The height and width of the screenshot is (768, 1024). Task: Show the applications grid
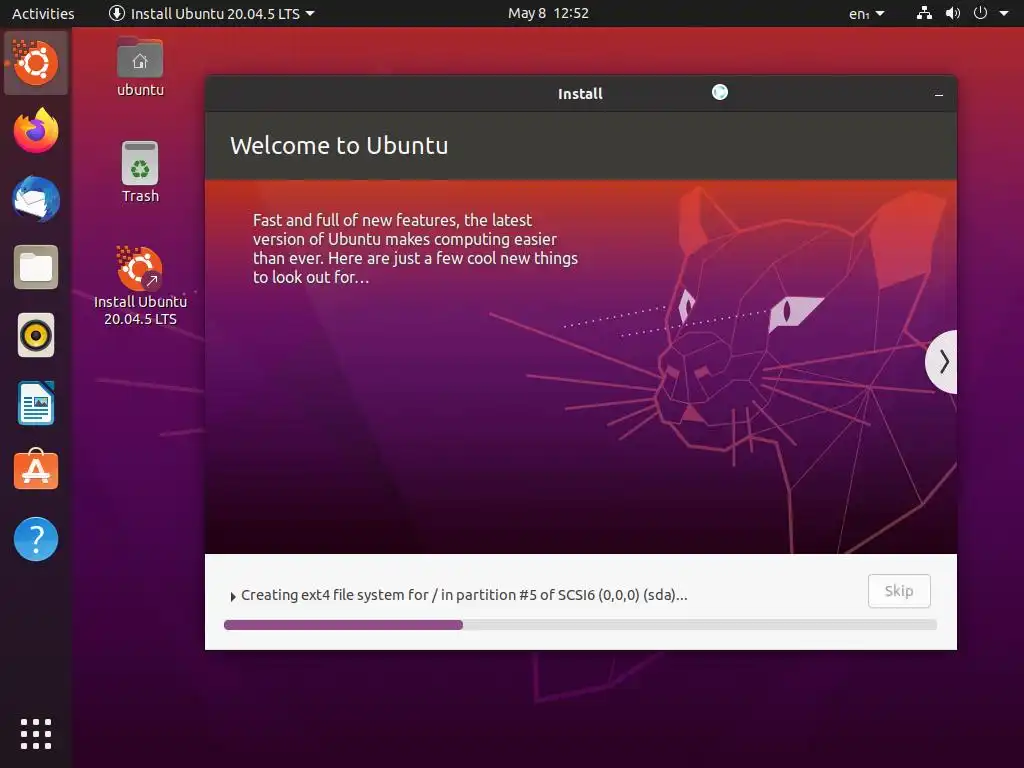36,734
